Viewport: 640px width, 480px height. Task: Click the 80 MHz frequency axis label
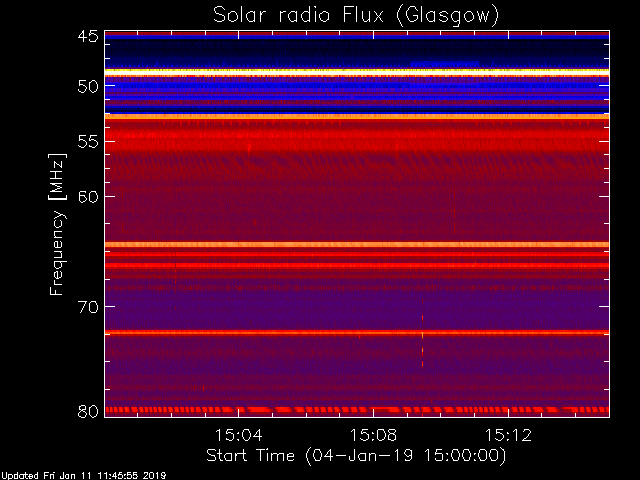click(x=88, y=411)
